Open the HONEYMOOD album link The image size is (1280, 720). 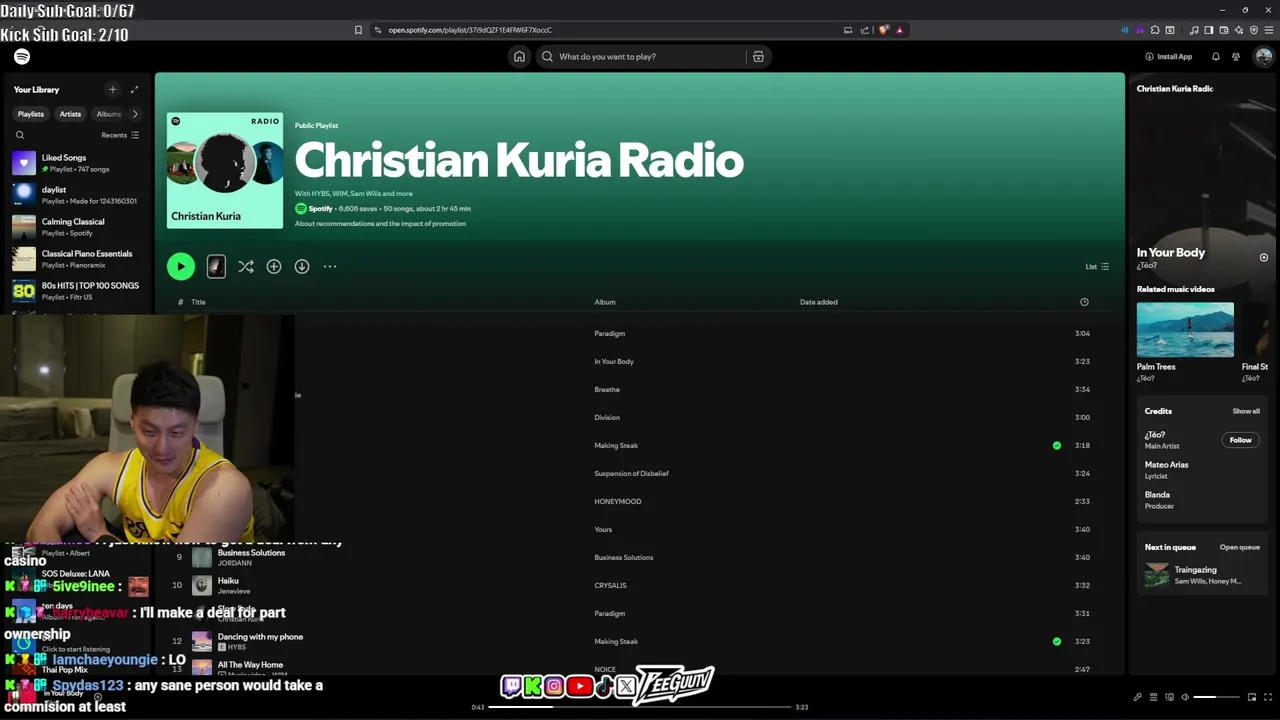pyautogui.click(x=618, y=502)
